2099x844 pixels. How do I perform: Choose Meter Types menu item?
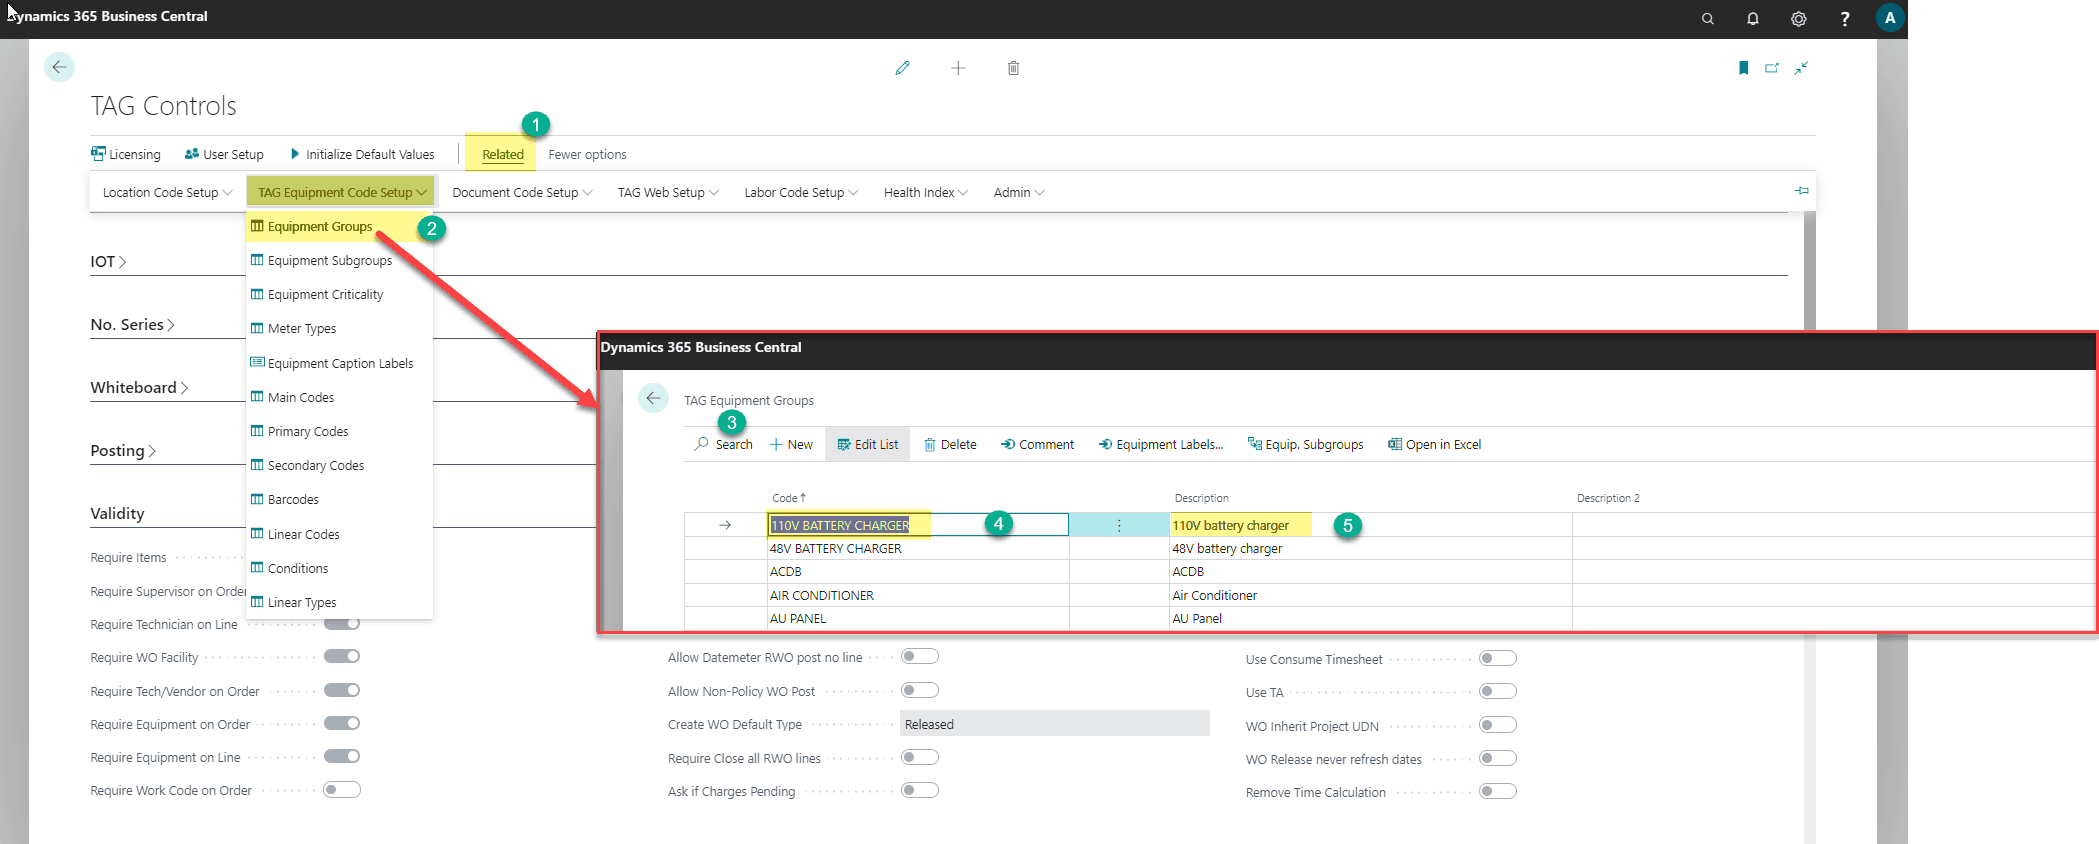(339, 328)
